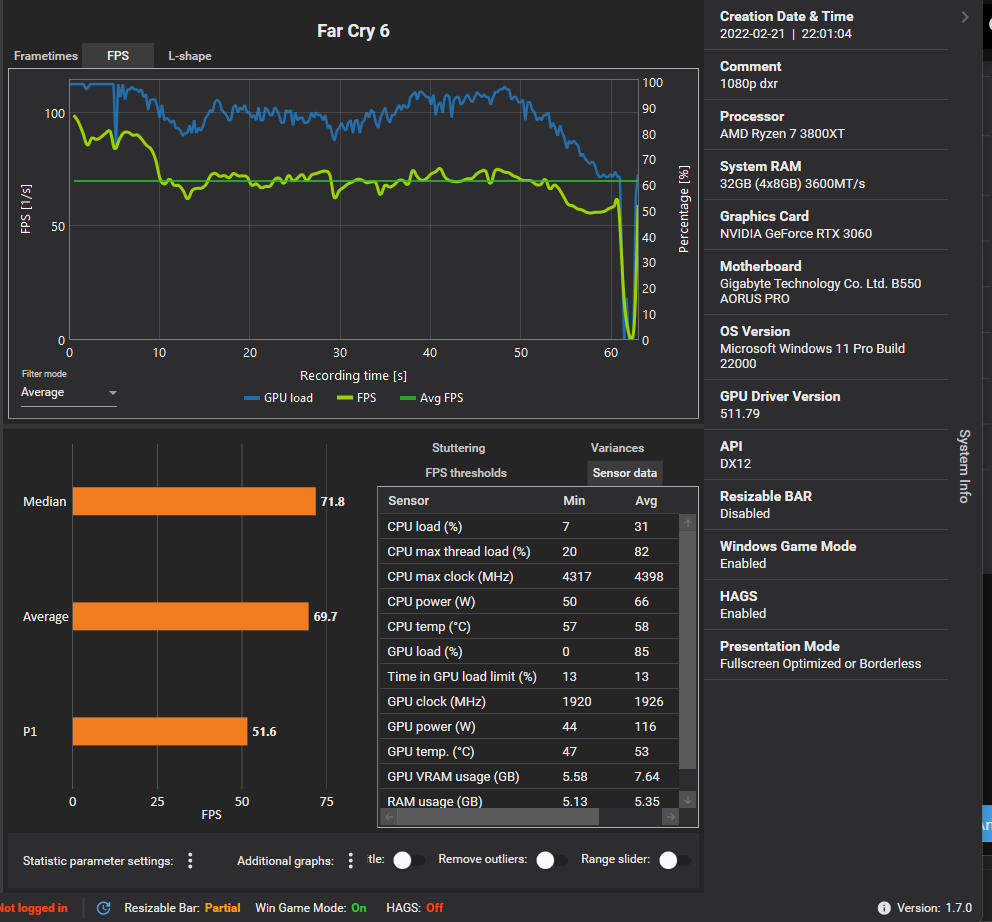Click the Version 1.7.0 label
Image resolution: width=992 pixels, height=922 pixels.
click(934, 908)
